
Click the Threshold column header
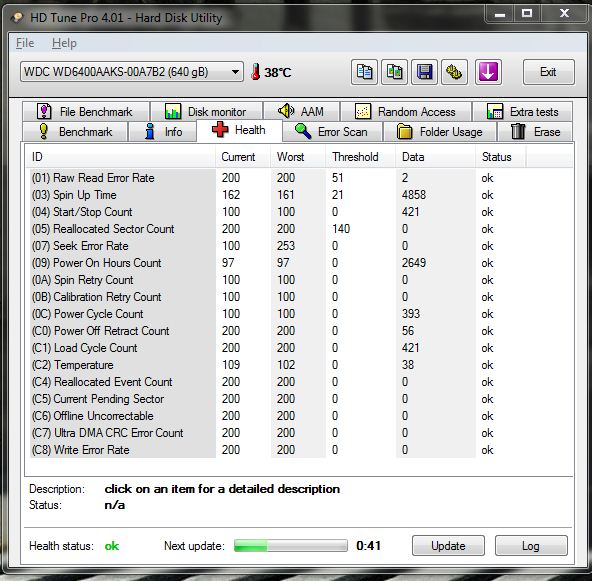tap(361, 157)
